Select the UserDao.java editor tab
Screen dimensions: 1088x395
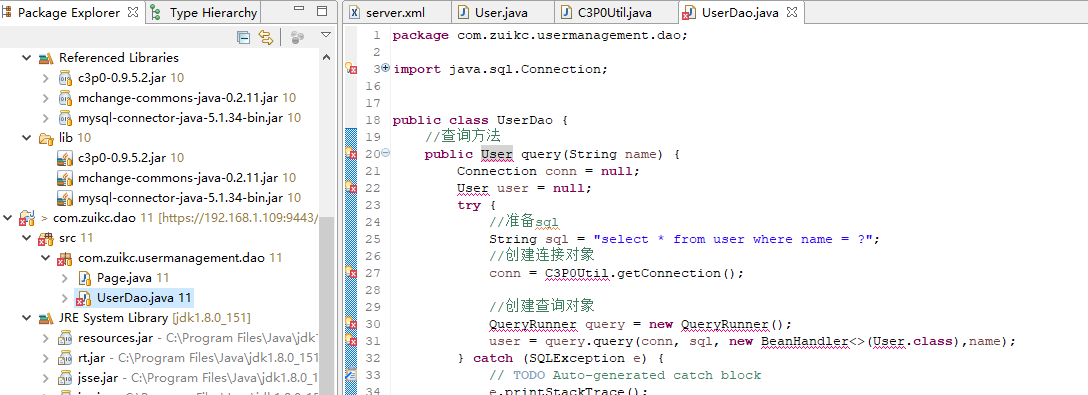point(740,12)
